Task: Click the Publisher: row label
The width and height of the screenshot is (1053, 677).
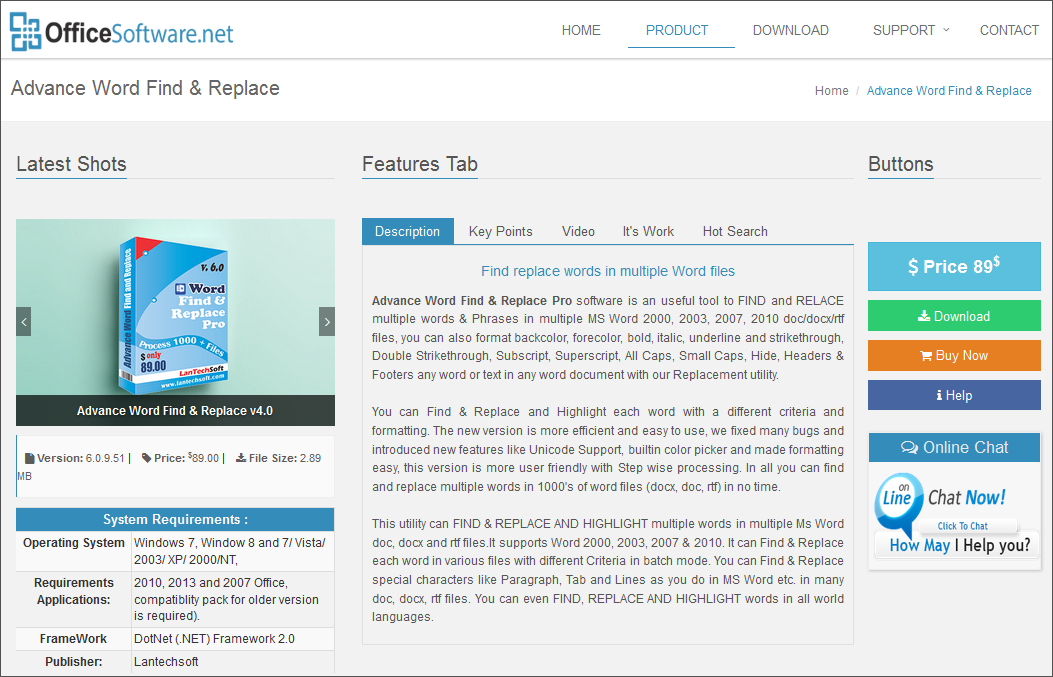Action: click(74, 662)
